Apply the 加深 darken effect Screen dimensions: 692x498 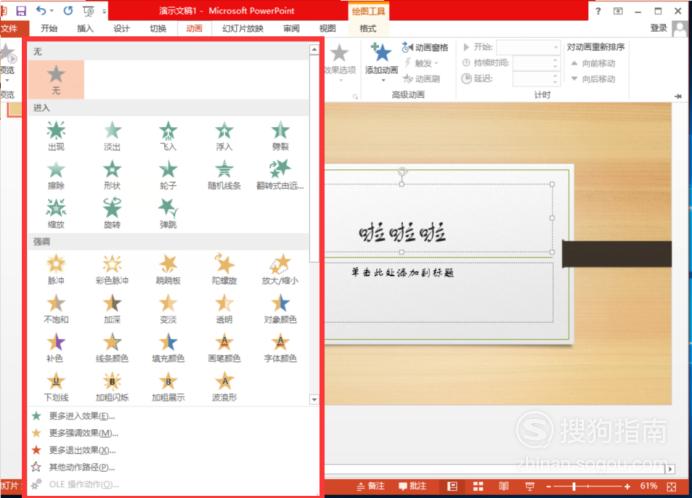click(112, 308)
